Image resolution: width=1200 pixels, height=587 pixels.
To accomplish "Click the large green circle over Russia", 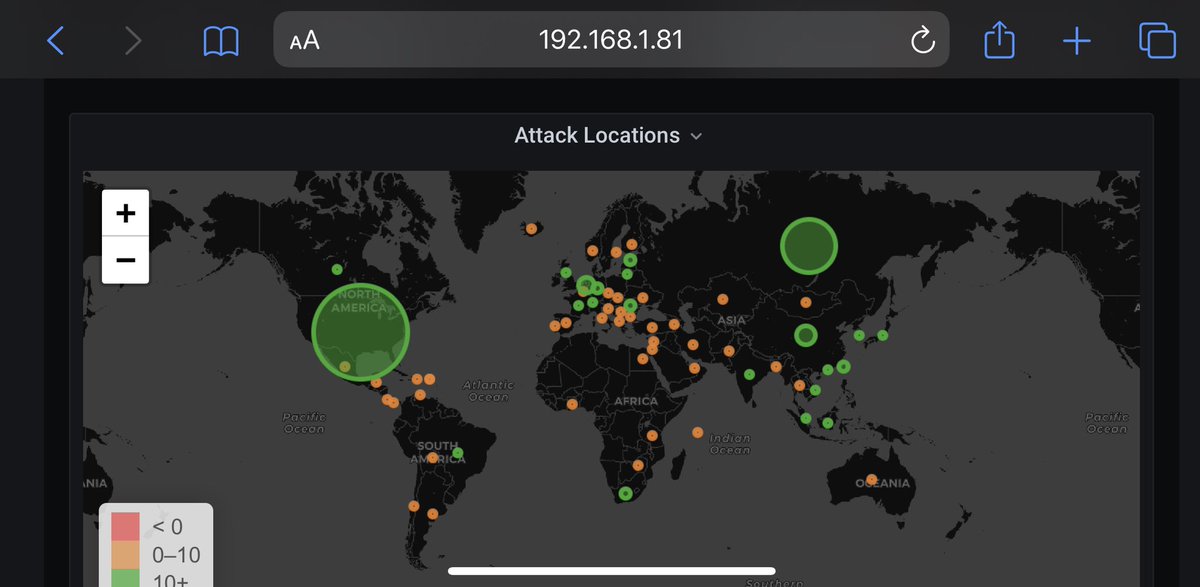I will click(808, 245).
